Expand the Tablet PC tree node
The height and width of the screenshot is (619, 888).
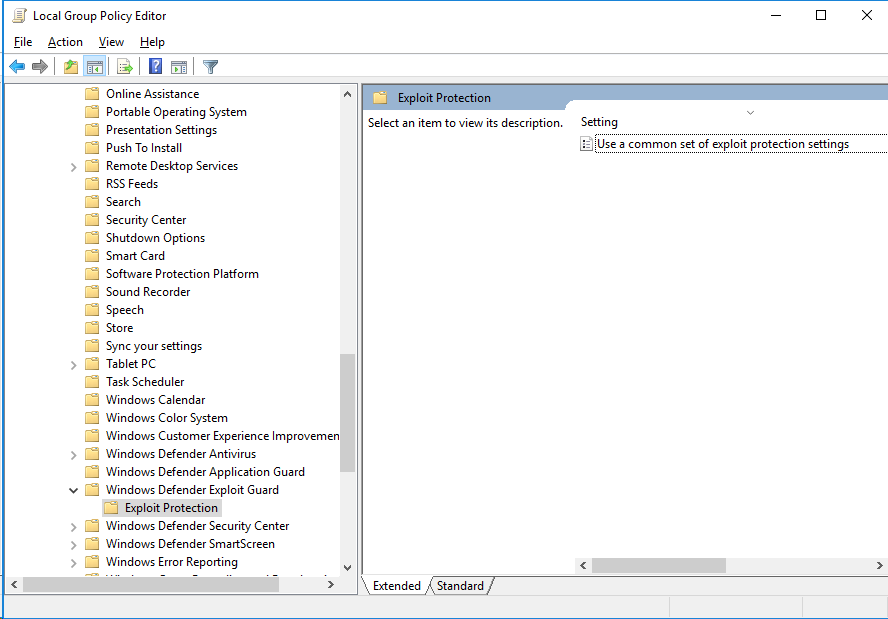tap(74, 365)
